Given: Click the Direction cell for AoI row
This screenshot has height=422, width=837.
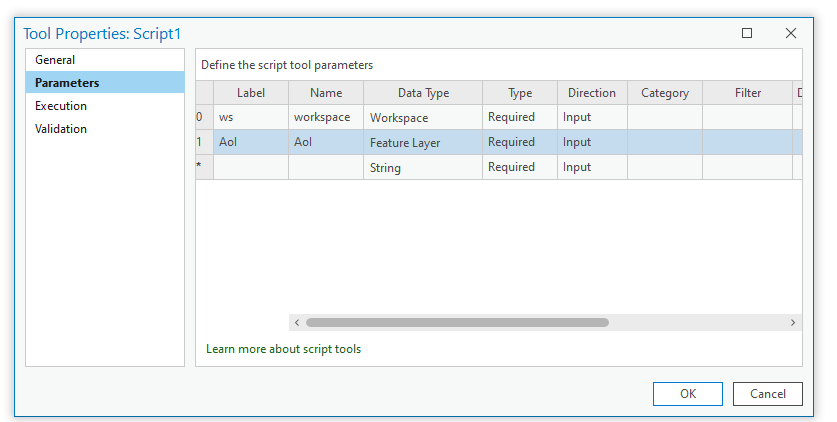Looking at the screenshot, I should pyautogui.click(x=592, y=143).
